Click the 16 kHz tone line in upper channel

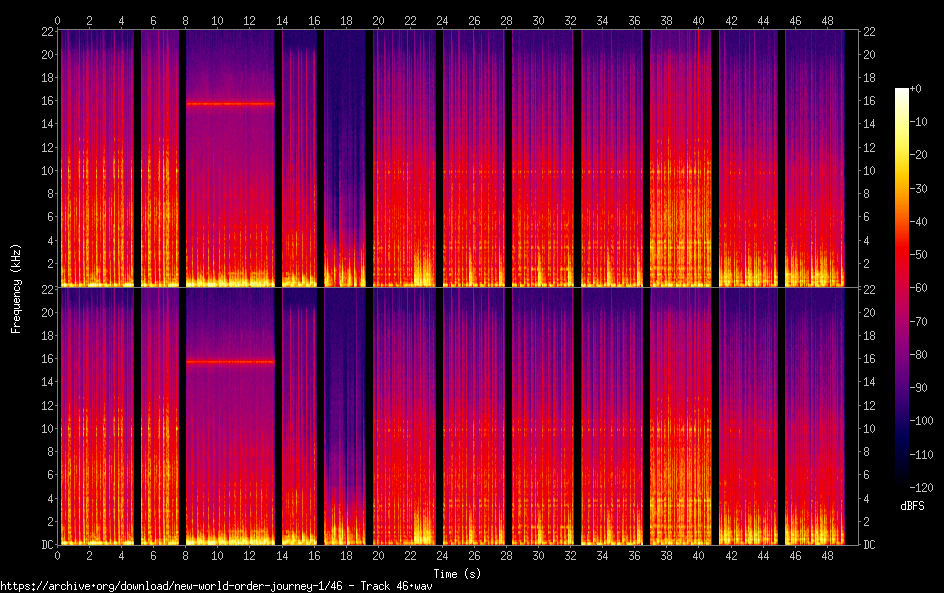click(230, 103)
